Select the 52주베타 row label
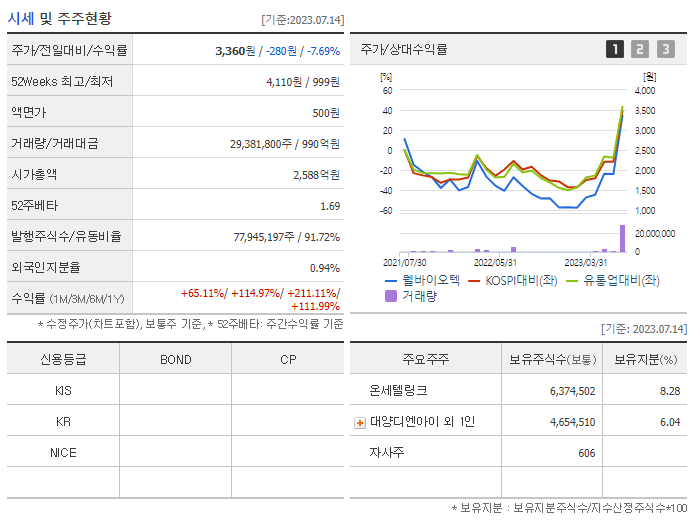 pos(34,206)
